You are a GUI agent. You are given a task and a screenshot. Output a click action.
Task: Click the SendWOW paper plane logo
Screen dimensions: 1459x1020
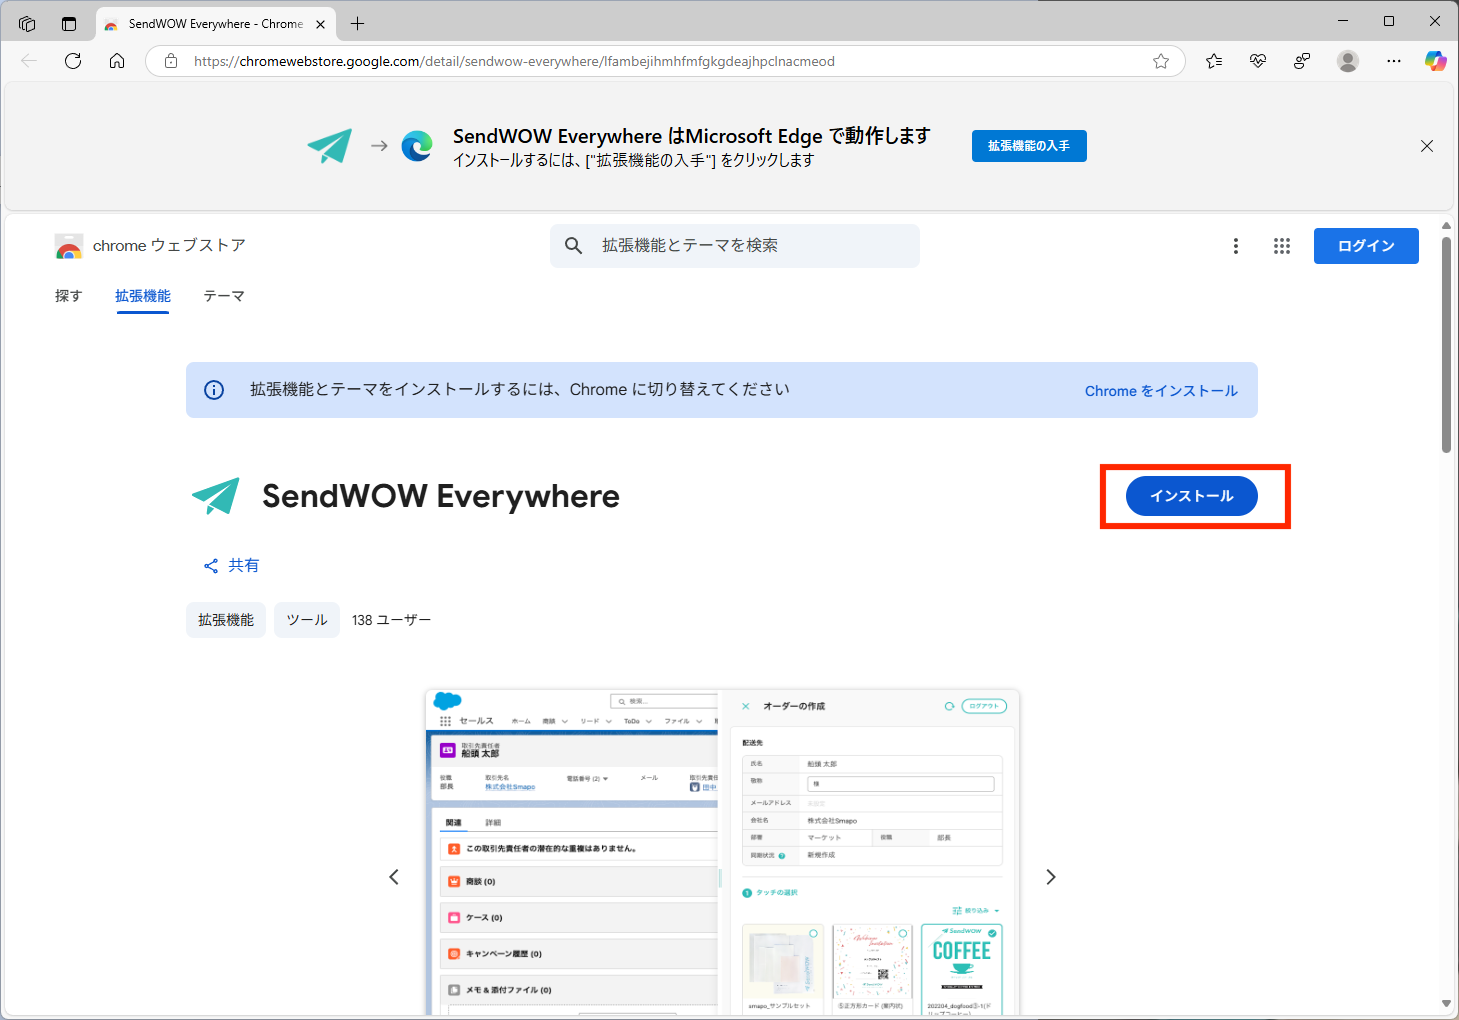[x=216, y=496]
